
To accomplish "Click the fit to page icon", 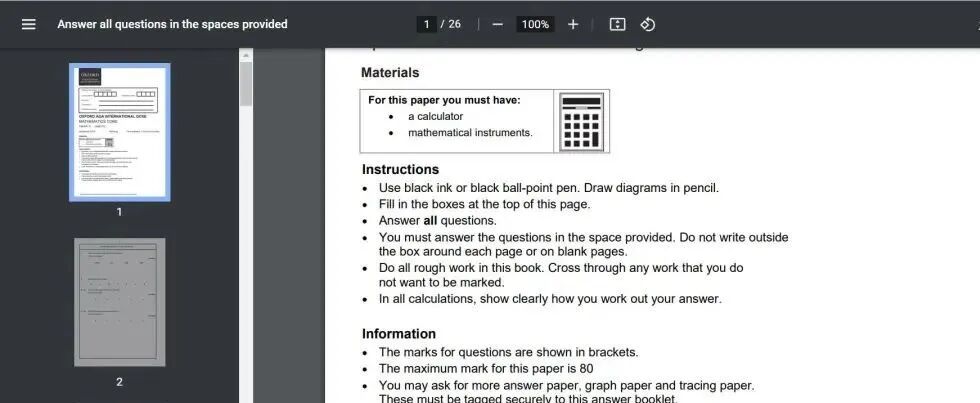I will coord(618,24).
